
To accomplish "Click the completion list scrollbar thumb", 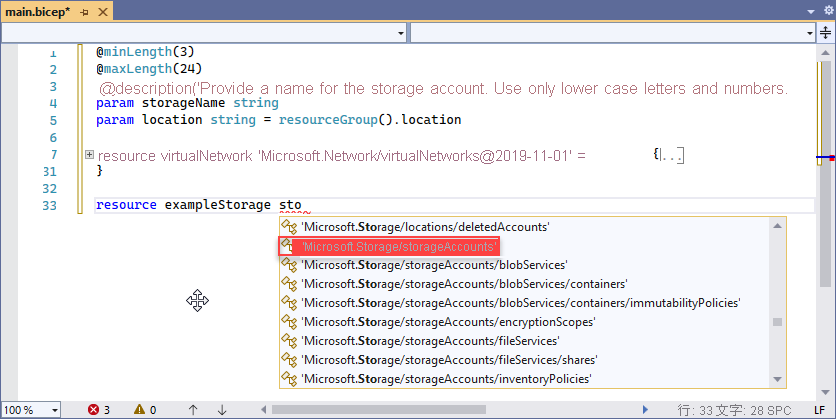I will point(777,322).
